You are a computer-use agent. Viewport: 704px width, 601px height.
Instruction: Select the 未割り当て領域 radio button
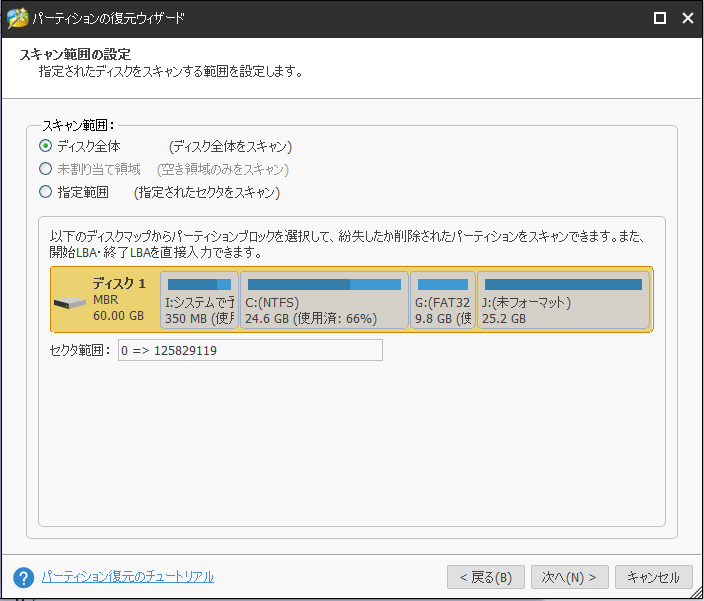click(45, 169)
